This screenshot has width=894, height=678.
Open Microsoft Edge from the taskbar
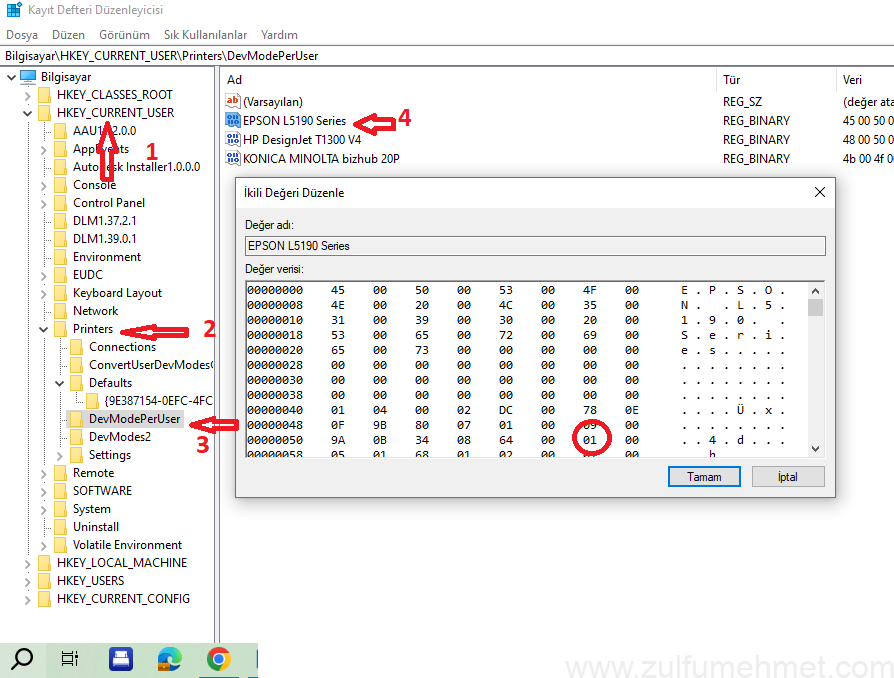(170, 658)
